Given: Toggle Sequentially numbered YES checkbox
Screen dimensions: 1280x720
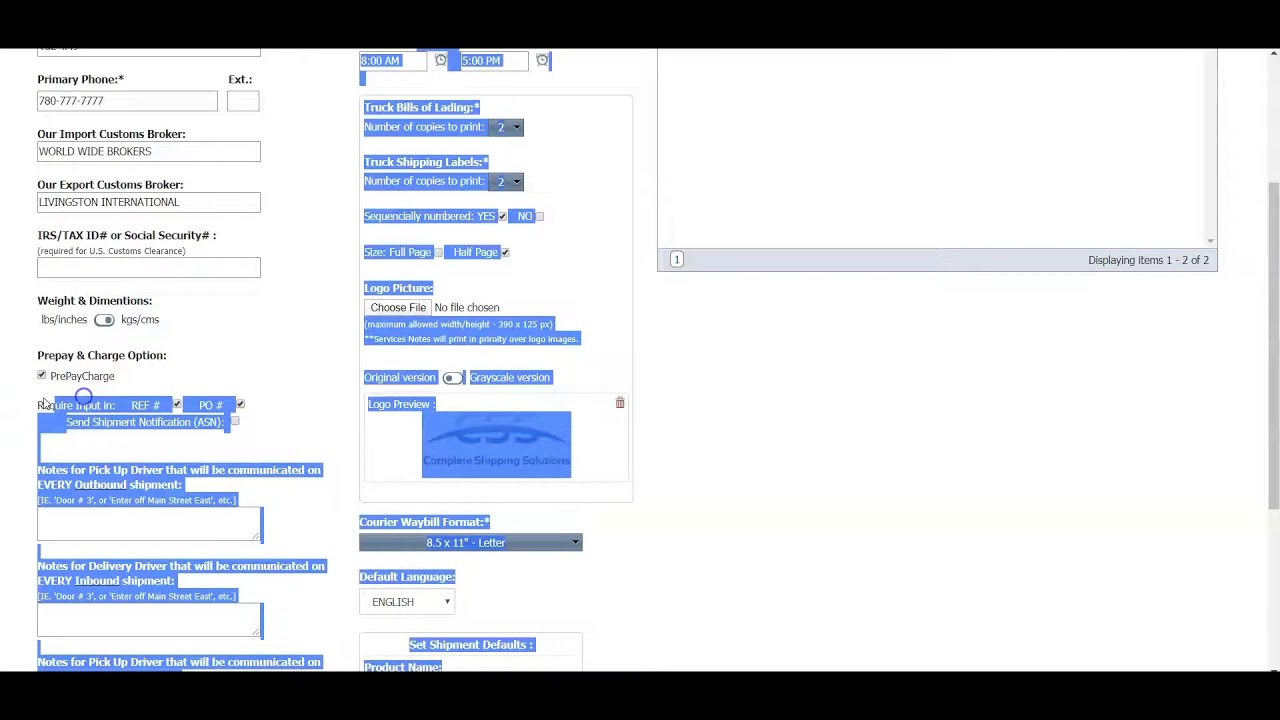Looking at the screenshot, I should click(502, 216).
